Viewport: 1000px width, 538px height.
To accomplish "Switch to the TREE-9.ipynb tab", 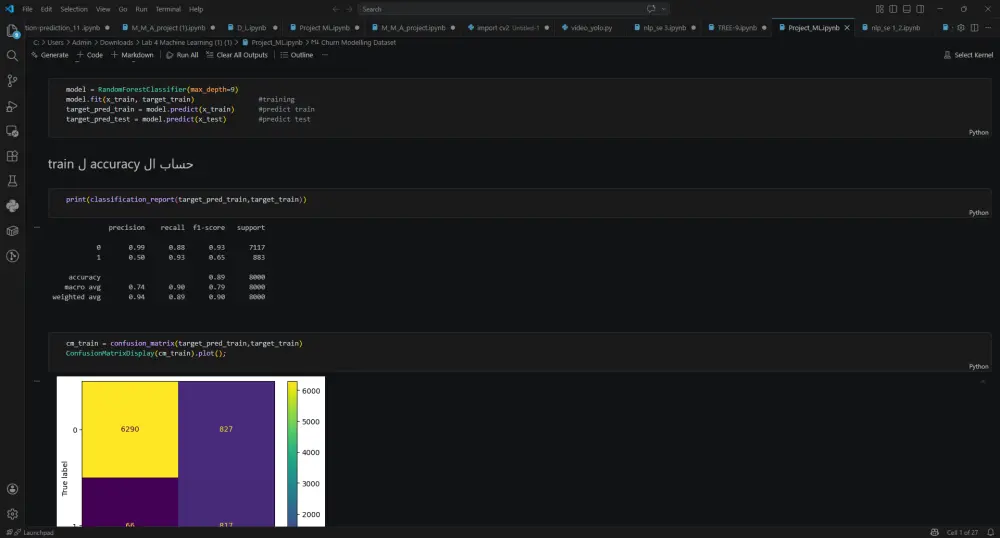I will [737, 27].
